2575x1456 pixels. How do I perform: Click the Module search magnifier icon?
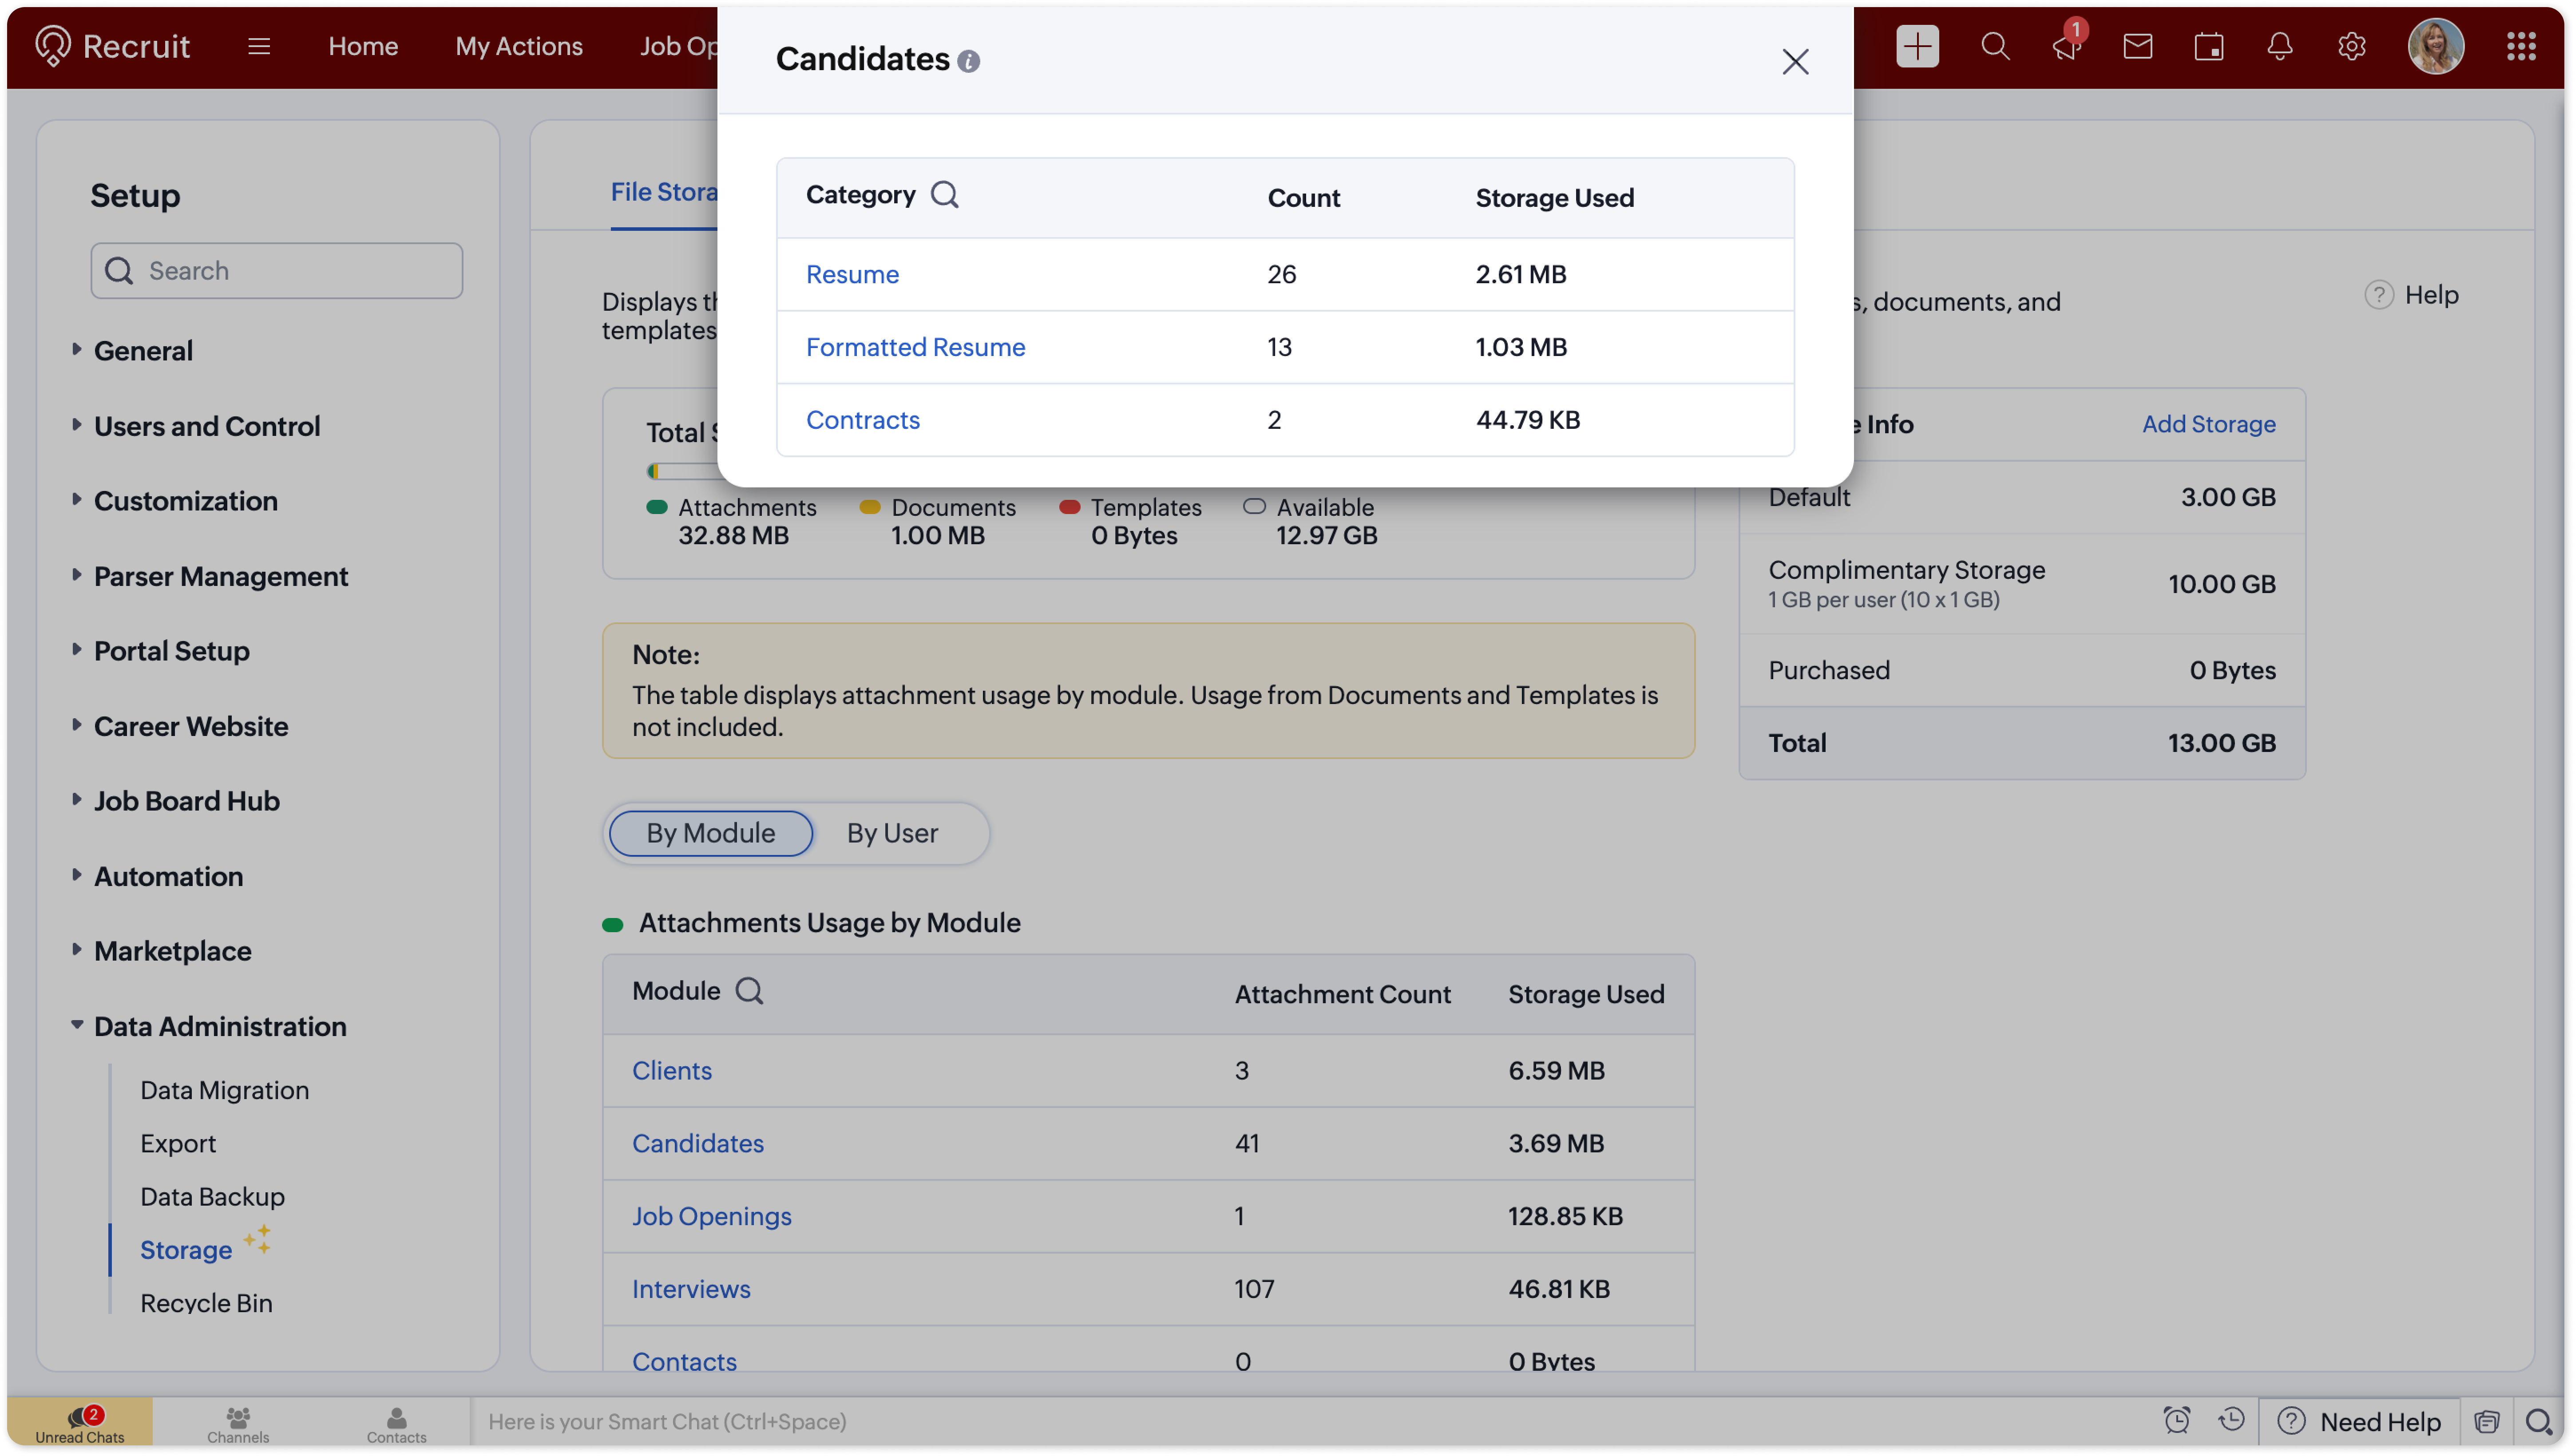(x=749, y=991)
